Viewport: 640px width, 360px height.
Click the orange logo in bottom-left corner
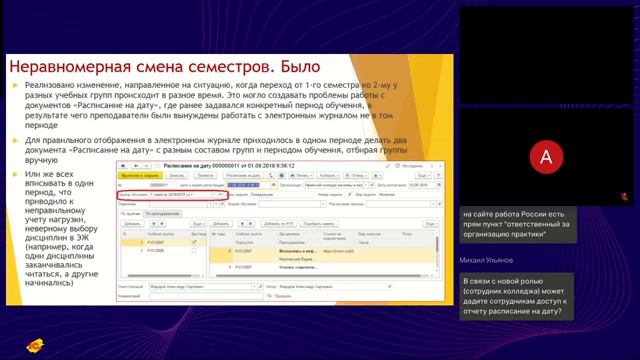[x=35, y=345]
